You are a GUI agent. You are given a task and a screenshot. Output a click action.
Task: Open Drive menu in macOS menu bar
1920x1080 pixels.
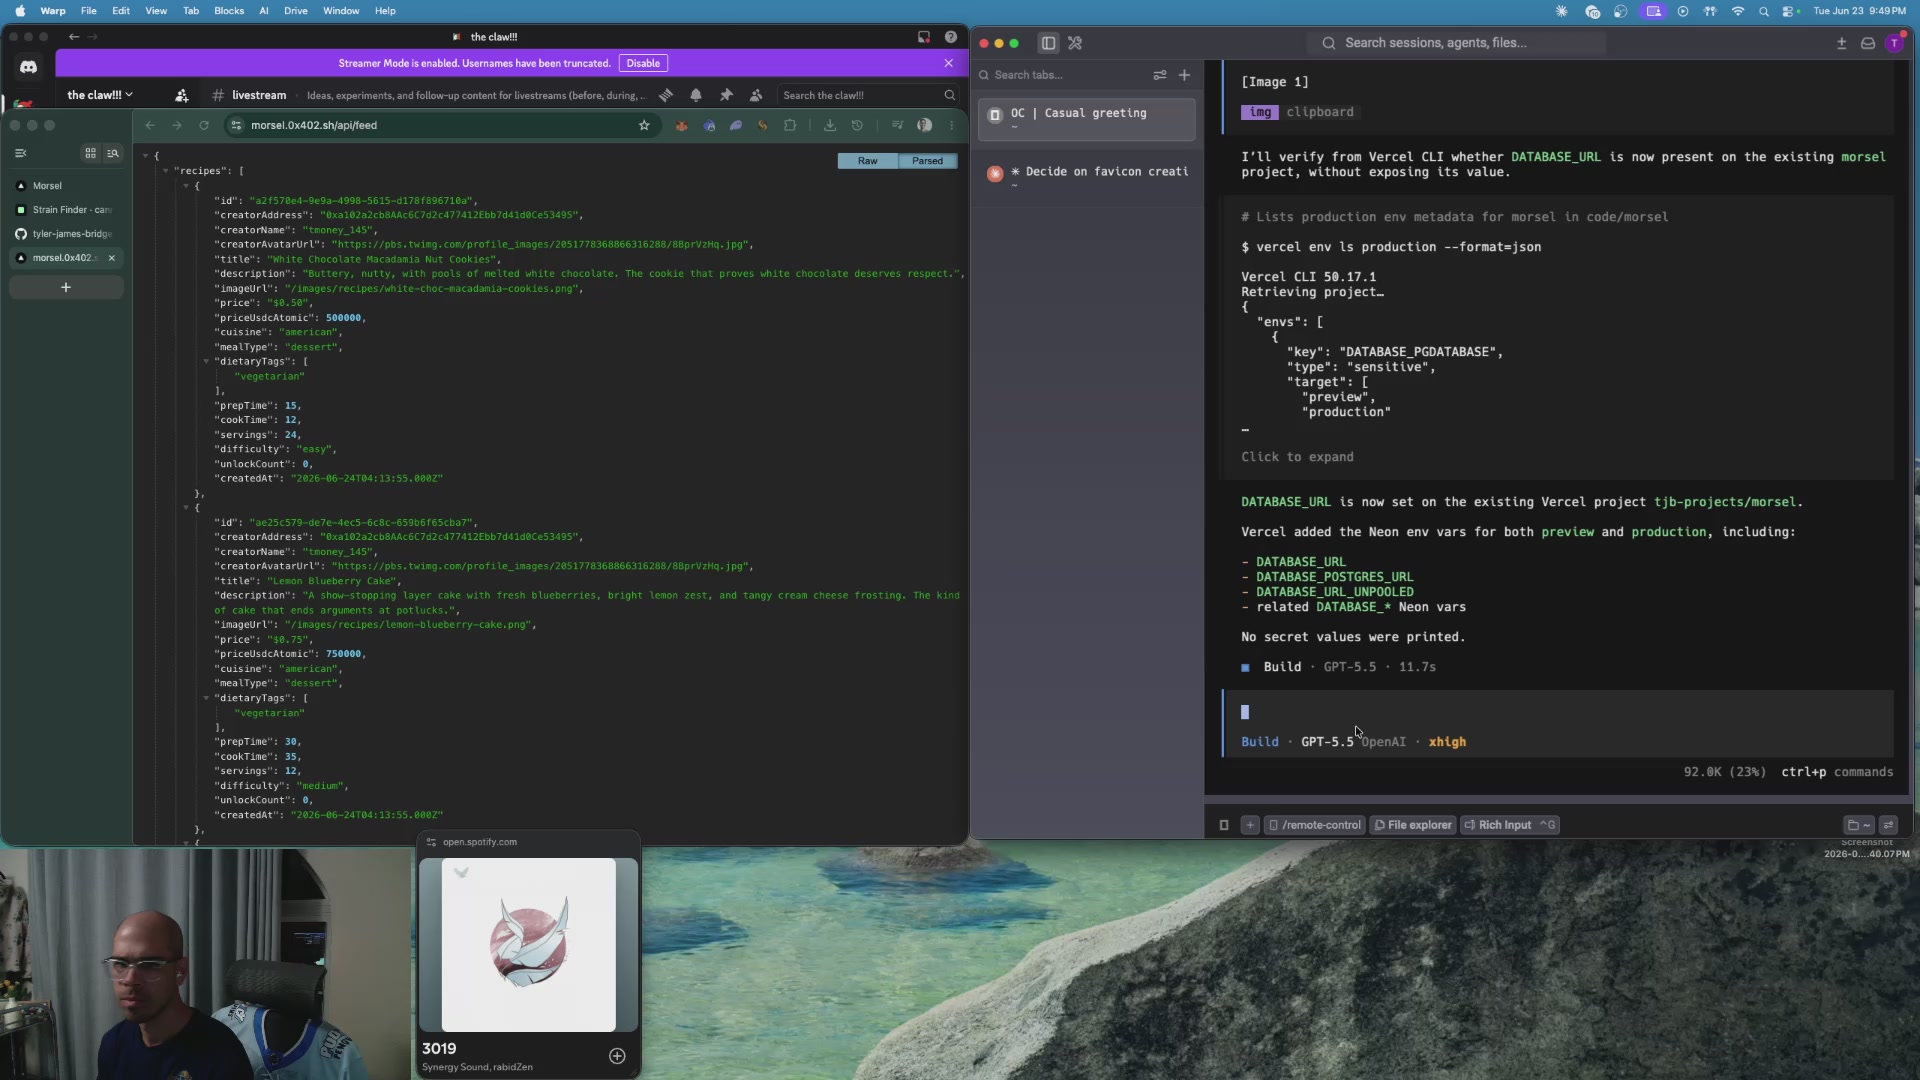click(x=296, y=11)
